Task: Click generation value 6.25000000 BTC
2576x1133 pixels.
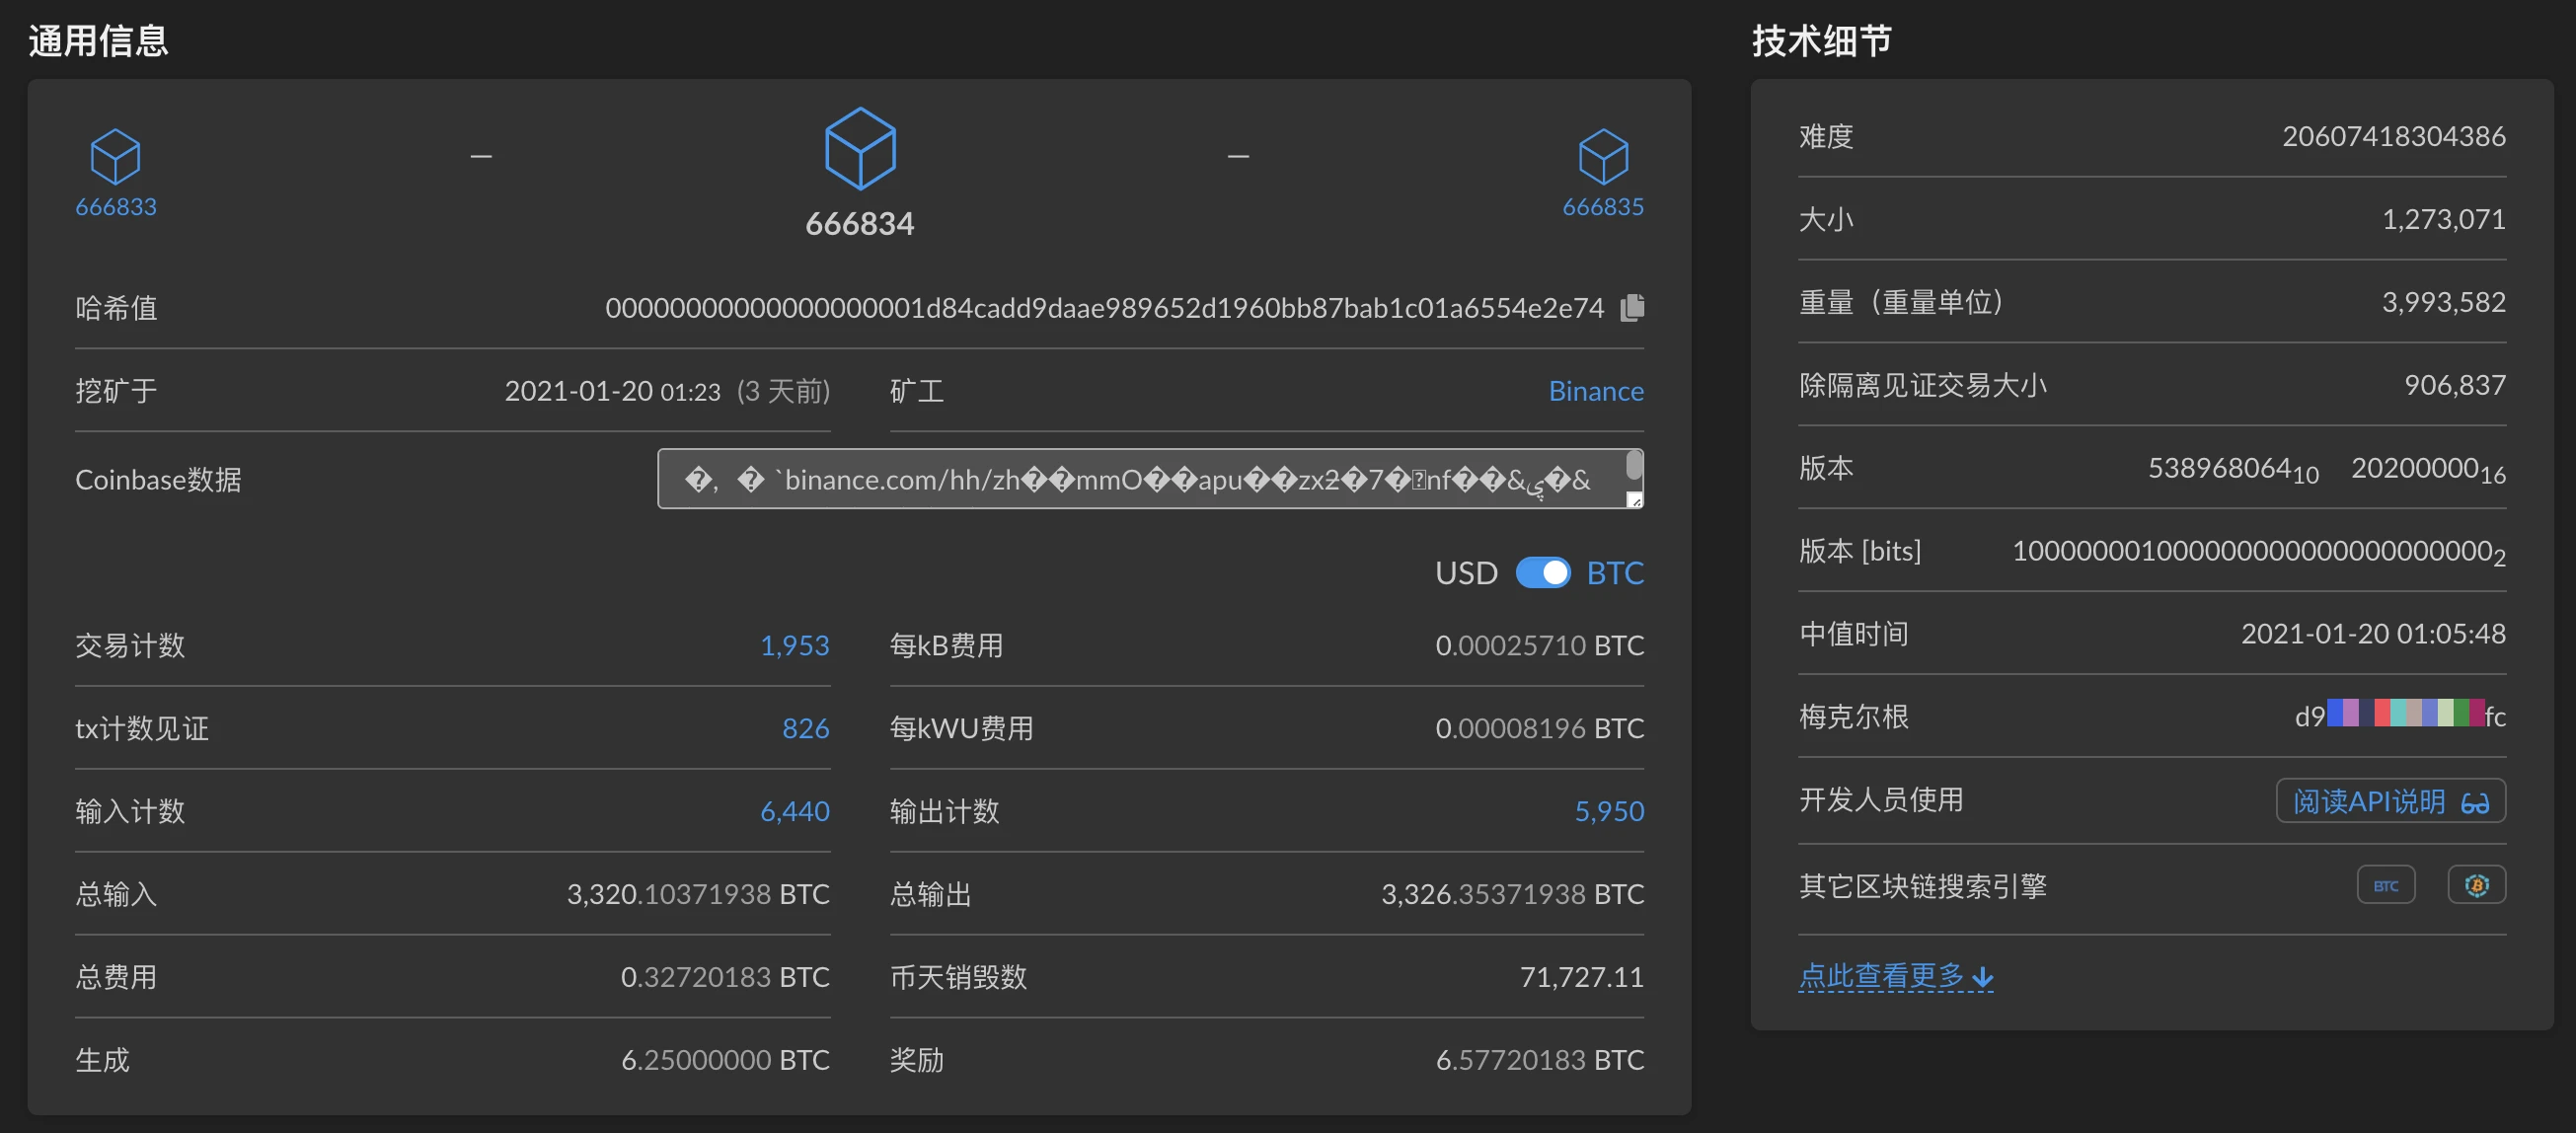Action: click(x=725, y=1060)
